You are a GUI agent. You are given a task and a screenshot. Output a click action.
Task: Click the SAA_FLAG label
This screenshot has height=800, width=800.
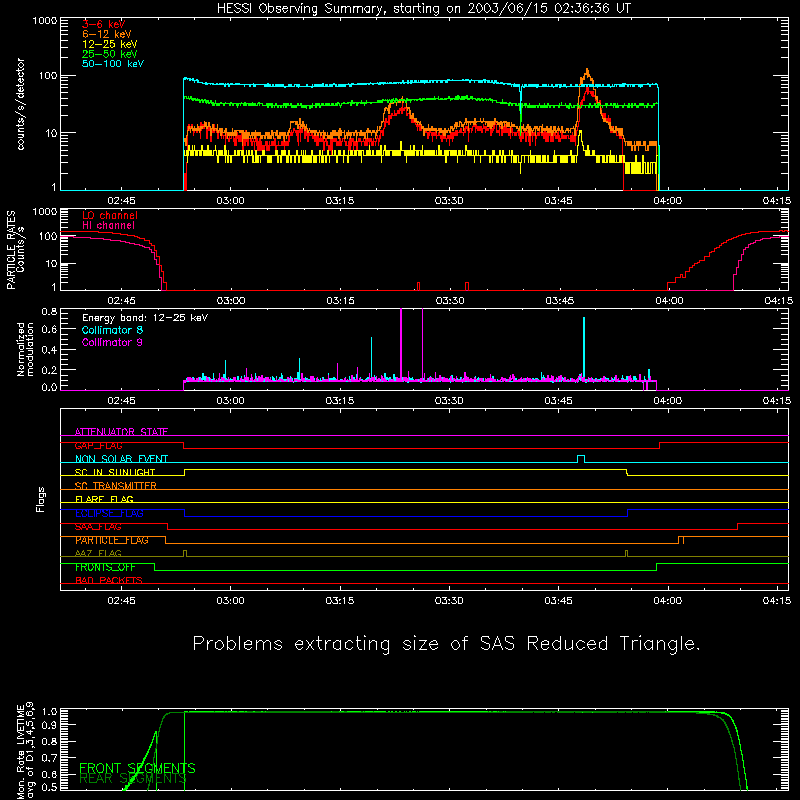pos(98,526)
